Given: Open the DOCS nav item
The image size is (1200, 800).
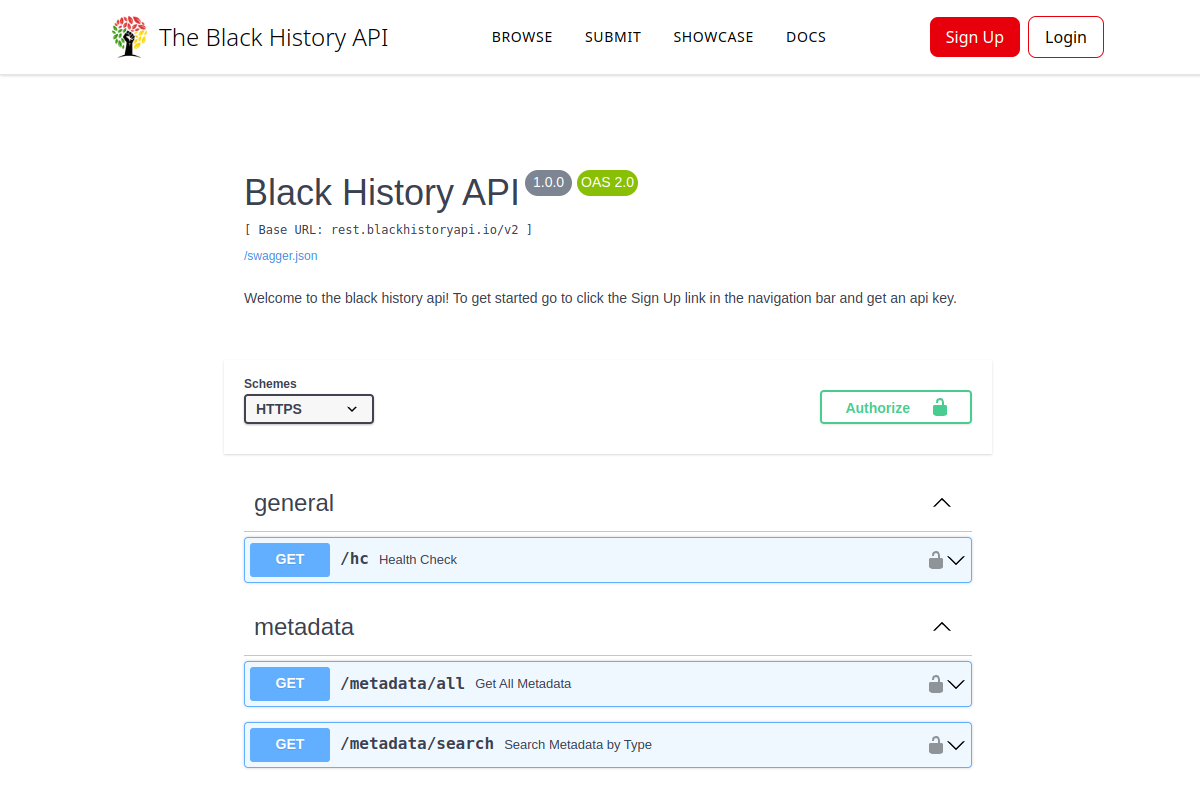Looking at the screenshot, I should pyautogui.click(x=806, y=37).
